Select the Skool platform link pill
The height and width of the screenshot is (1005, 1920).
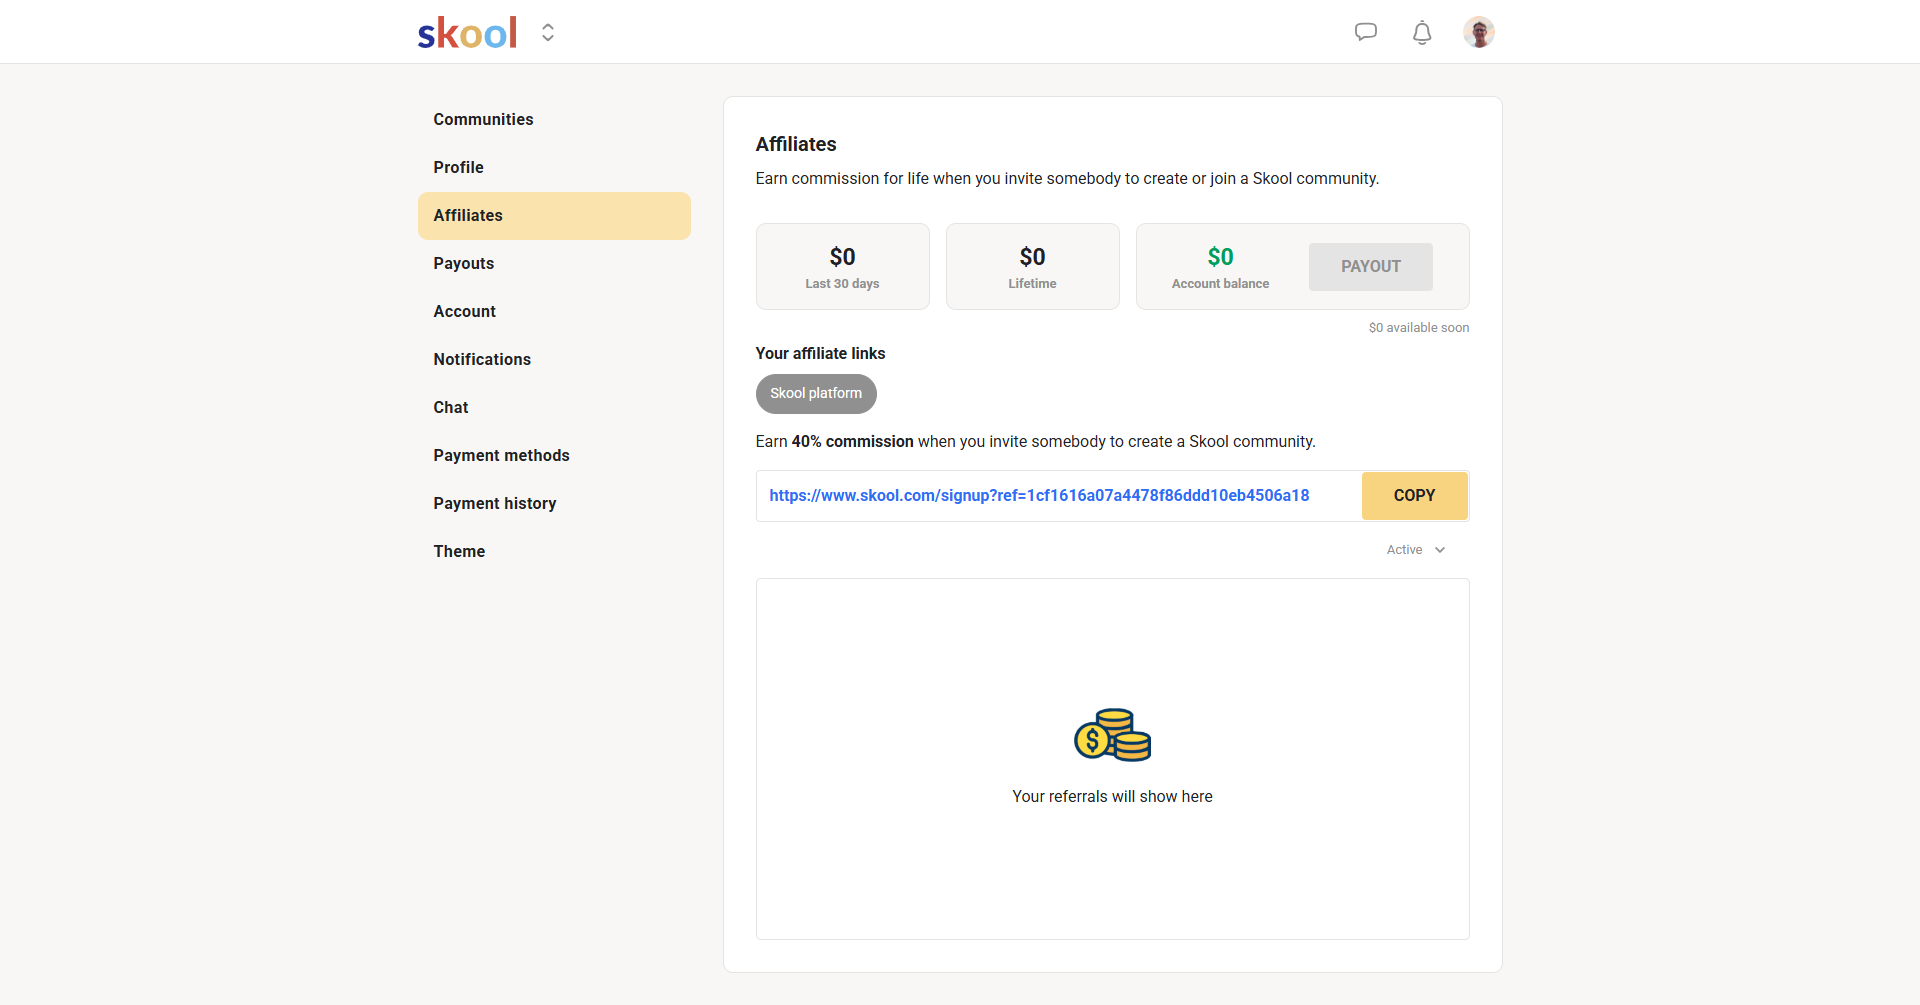tap(816, 394)
